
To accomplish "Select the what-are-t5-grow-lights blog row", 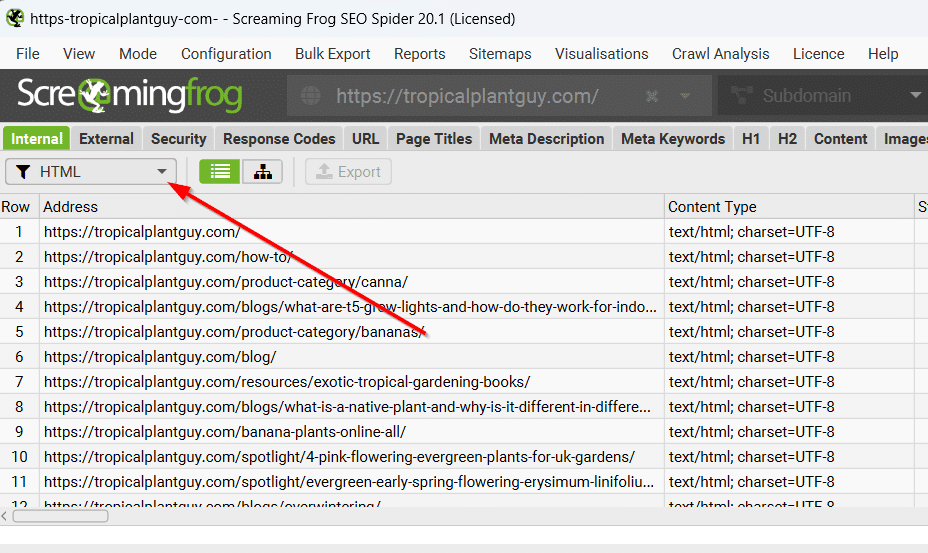I will (x=352, y=307).
